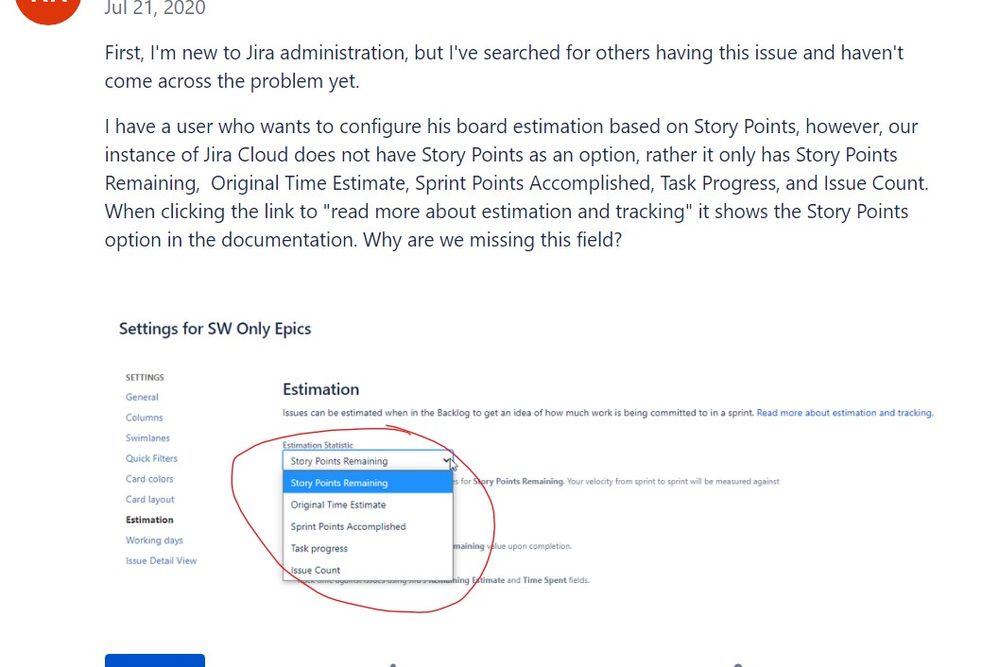Image resolution: width=999 pixels, height=667 pixels.
Task: Open the Swimlanes configuration
Action: click(x=148, y=437)
